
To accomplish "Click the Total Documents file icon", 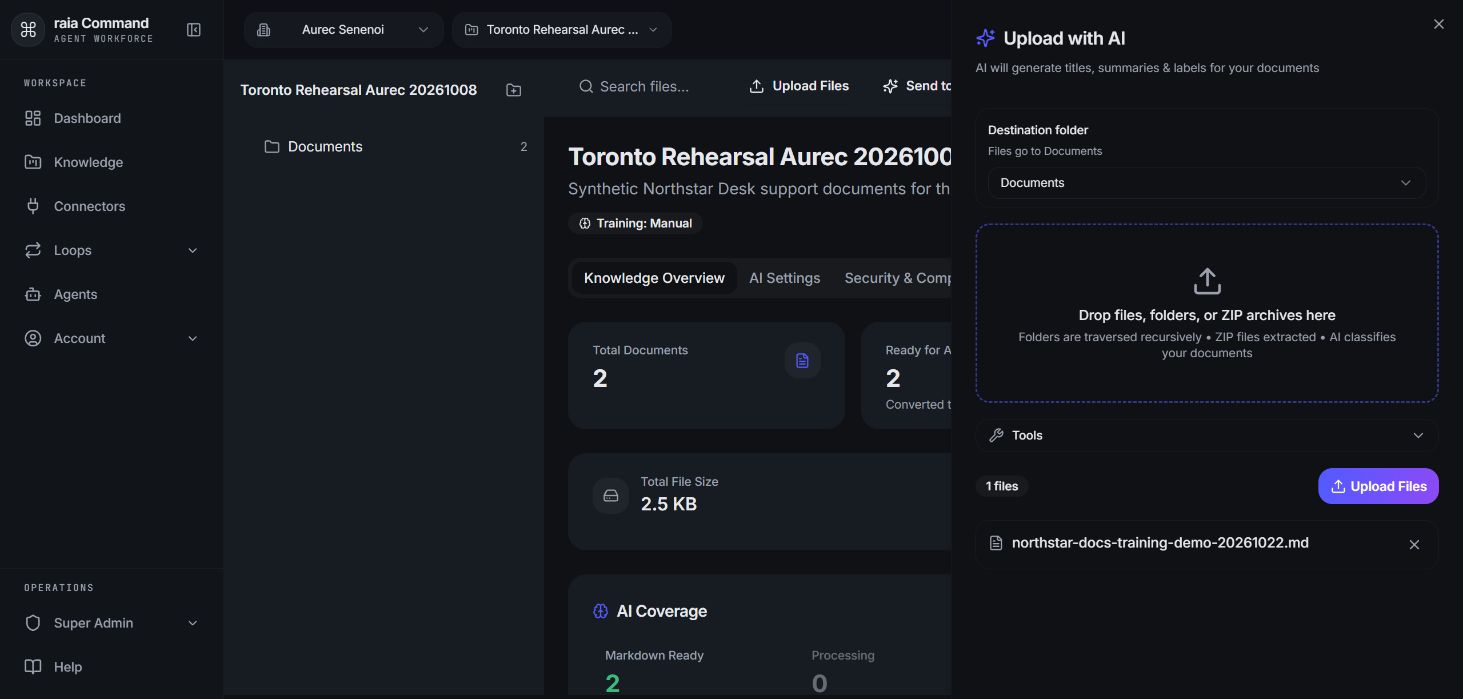I will (802, 360).
